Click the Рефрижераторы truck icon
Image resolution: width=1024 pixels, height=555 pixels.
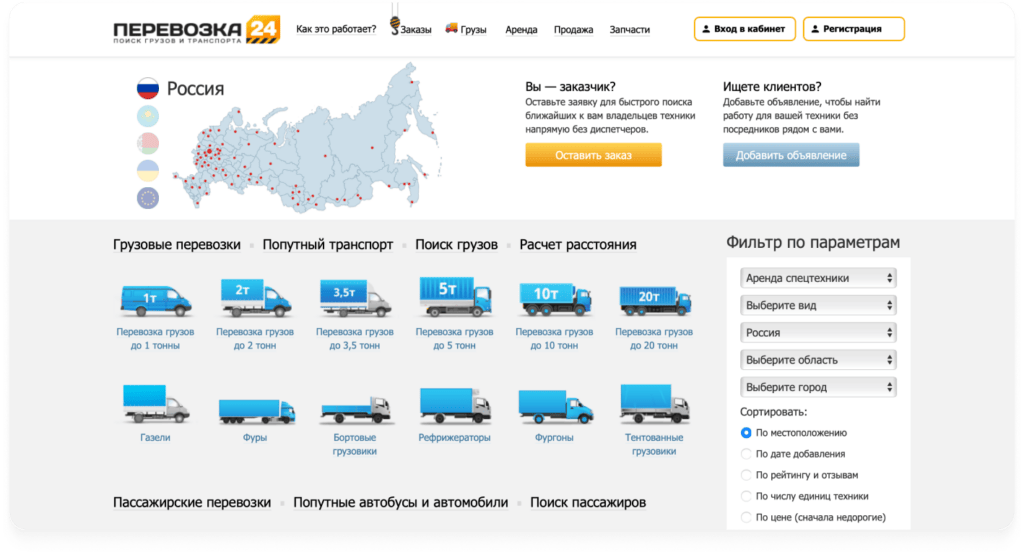(455, 405)
